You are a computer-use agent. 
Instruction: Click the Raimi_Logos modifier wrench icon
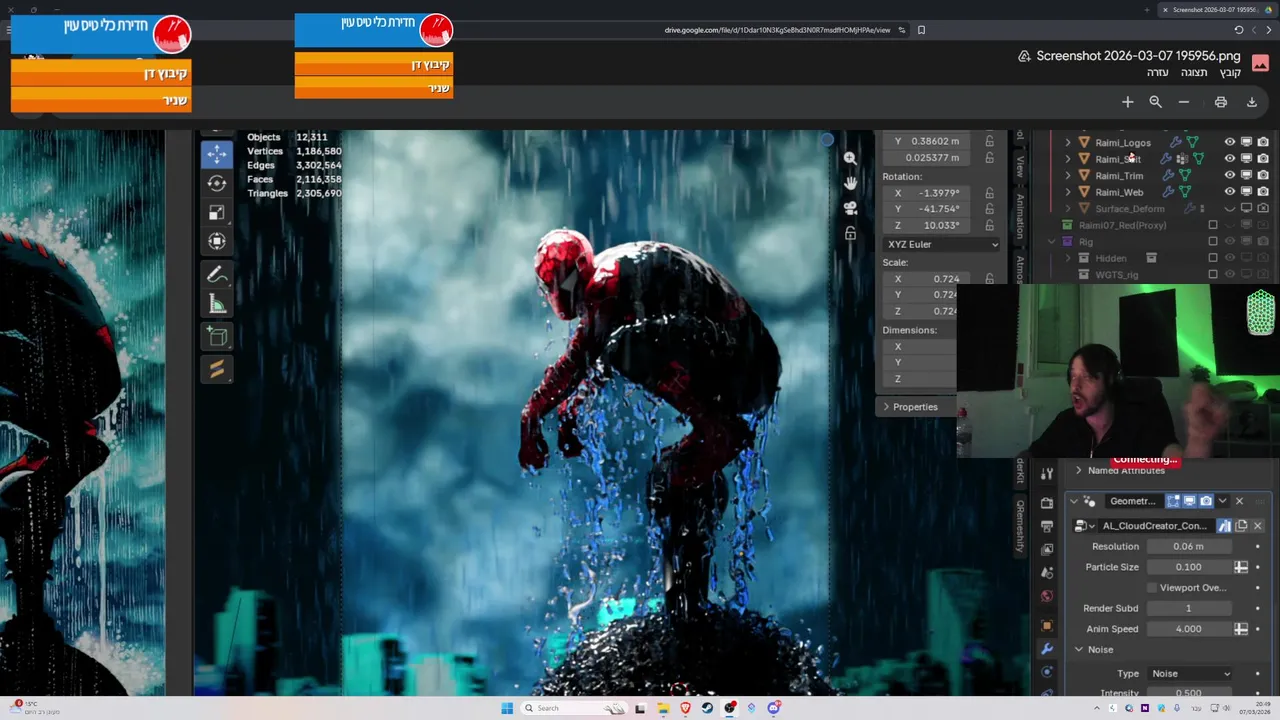(x=1176, y=142)
